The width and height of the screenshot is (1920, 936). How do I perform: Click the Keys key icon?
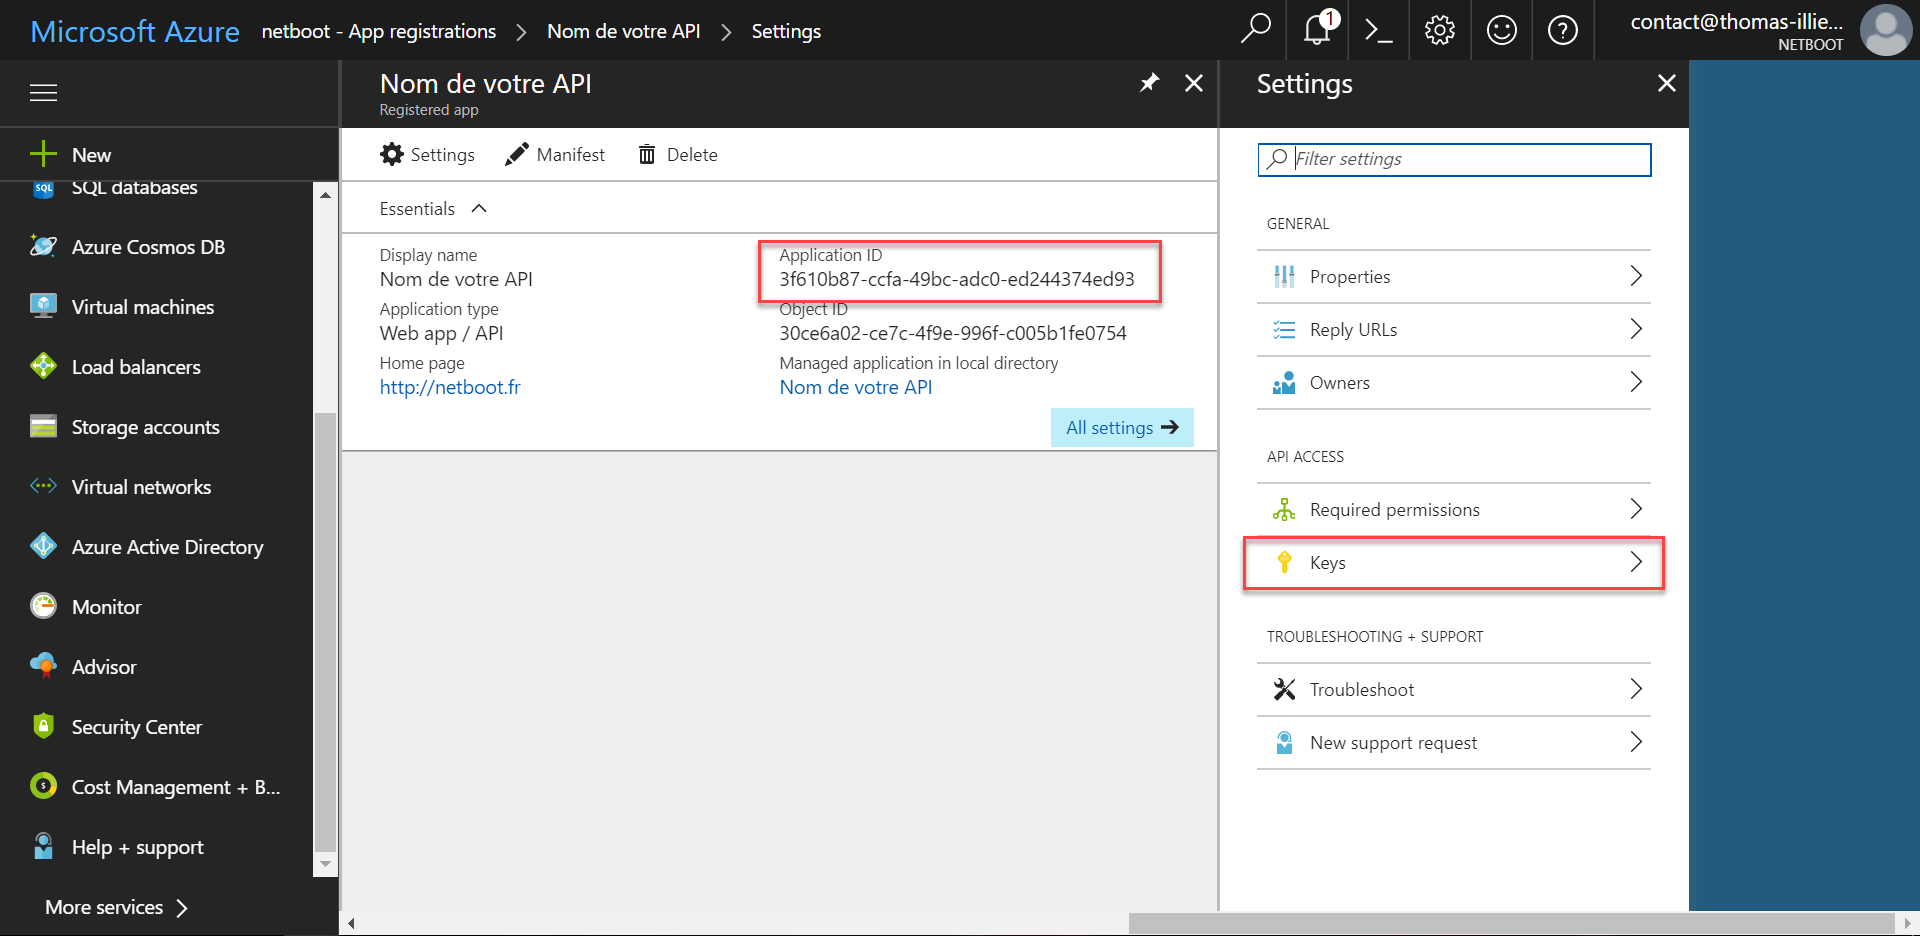[1285, 562]
